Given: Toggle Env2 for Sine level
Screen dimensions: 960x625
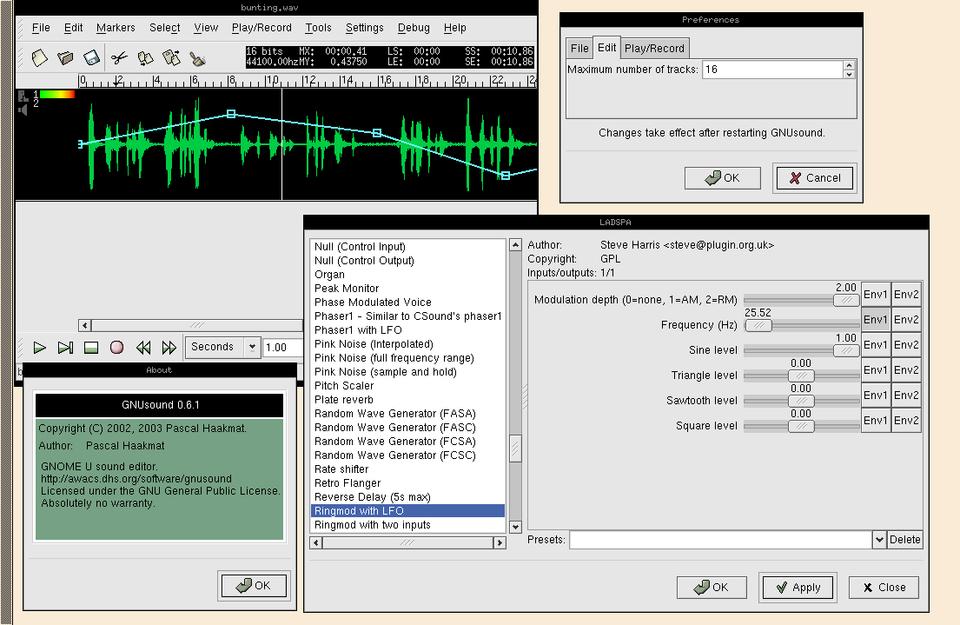Looking at the screenshot, I should [906, 345].
